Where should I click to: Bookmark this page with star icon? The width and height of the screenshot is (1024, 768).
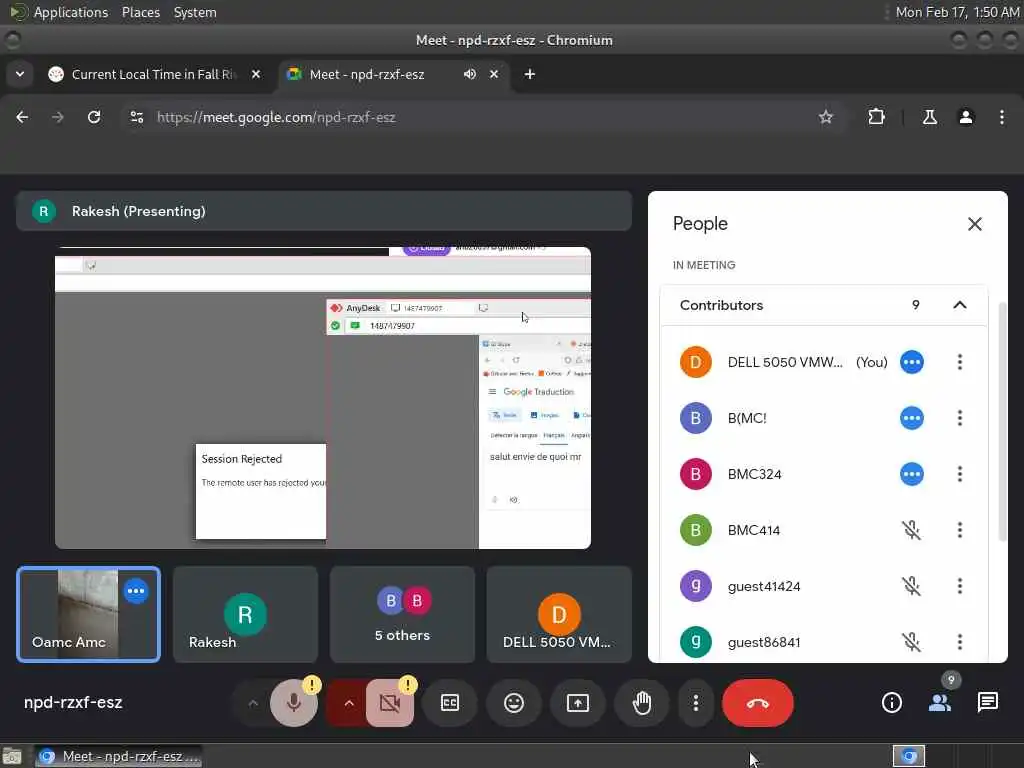pyautogui.click(x=825, y=117)
